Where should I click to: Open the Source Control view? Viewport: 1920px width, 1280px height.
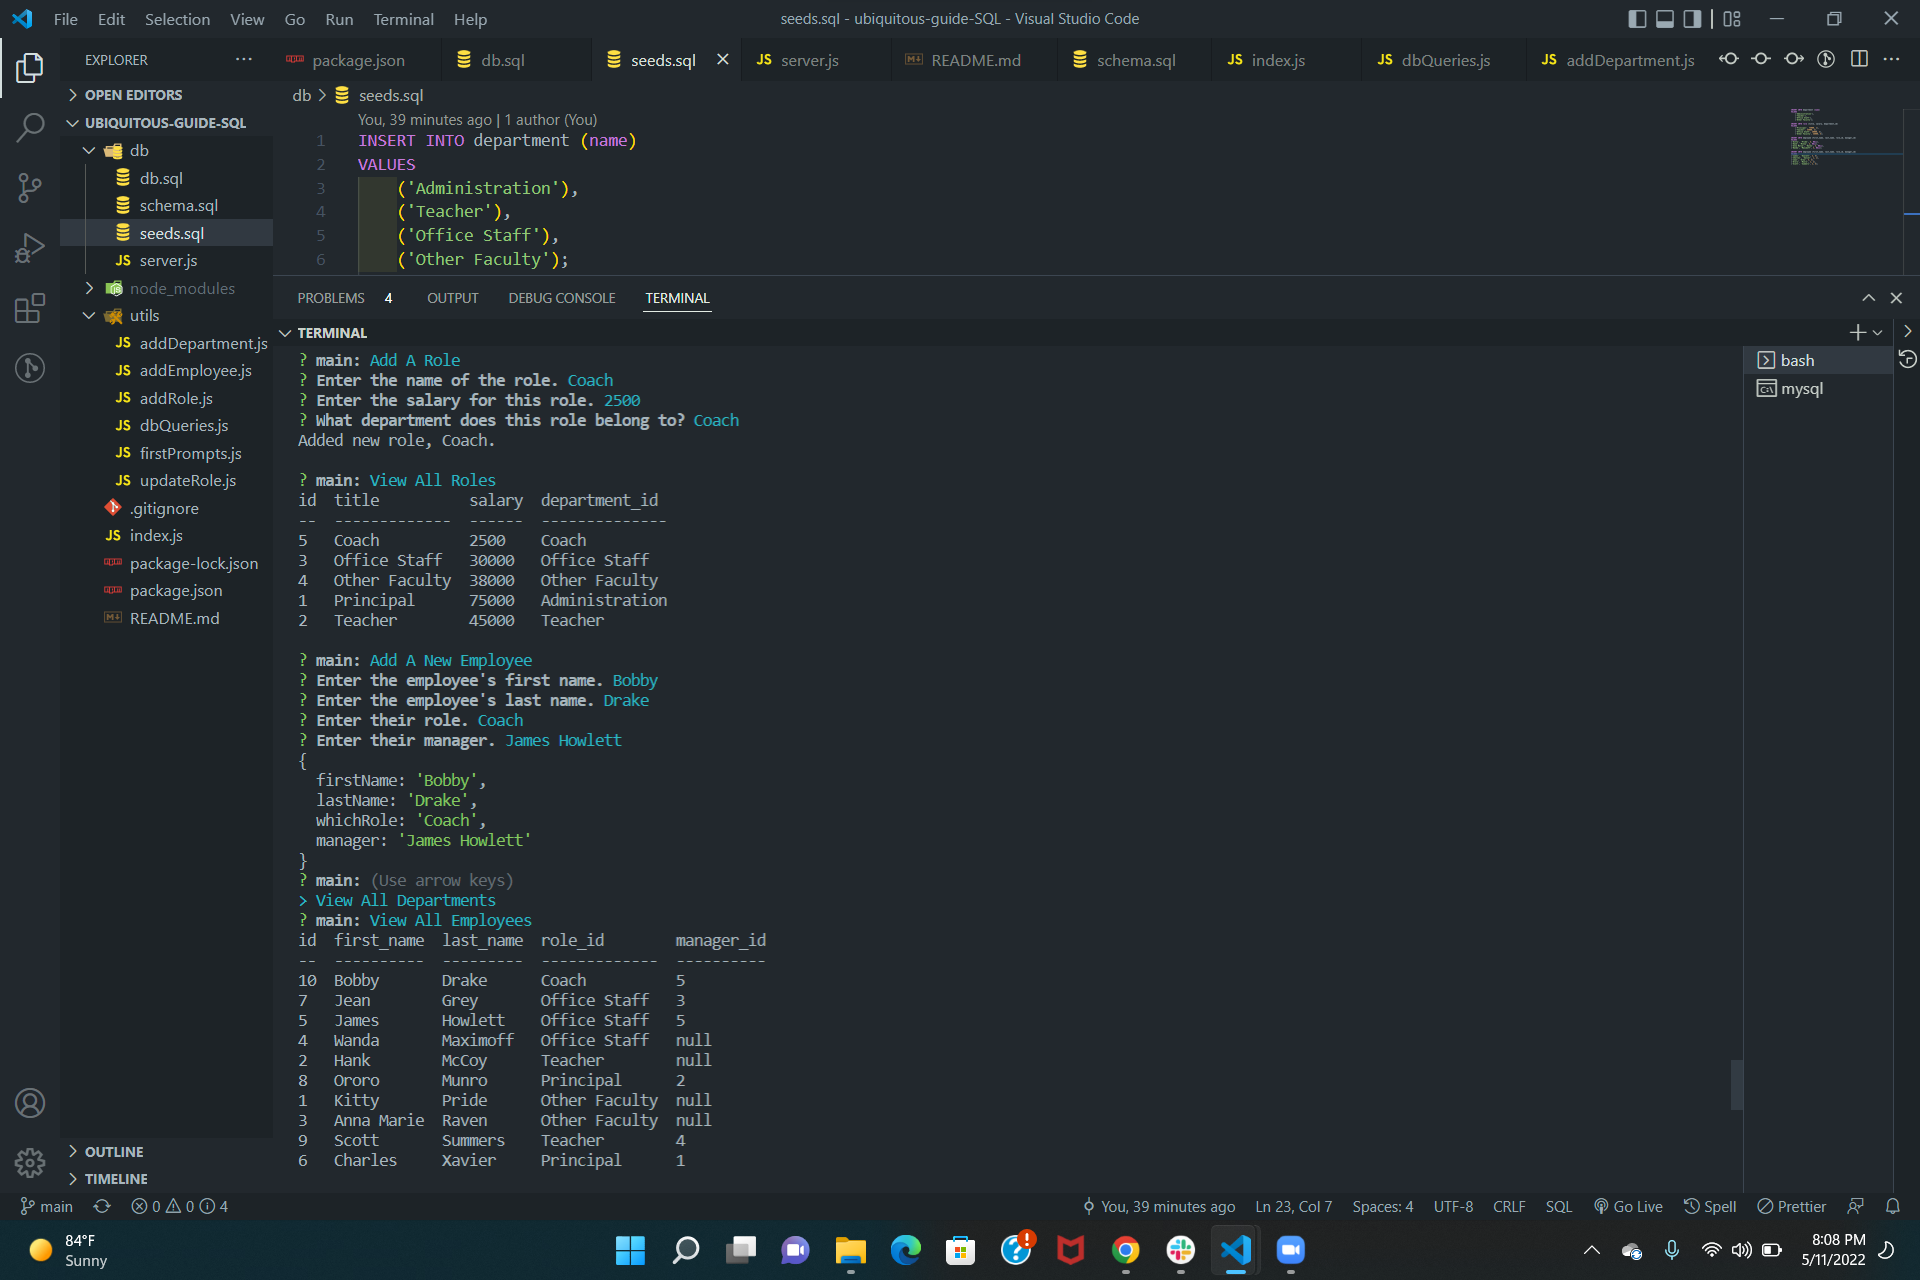pyautogui.click(x=30, y=188)
